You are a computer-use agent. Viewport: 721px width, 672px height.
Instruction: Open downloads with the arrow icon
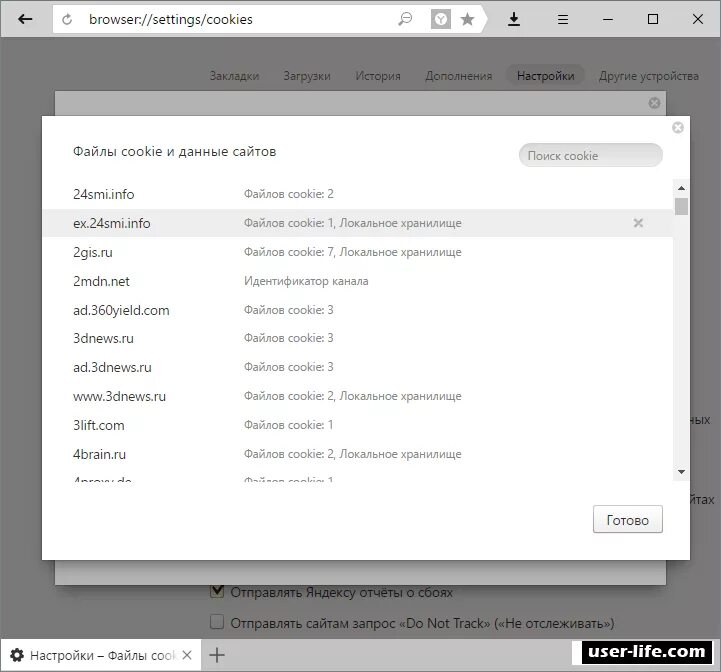point(514,19)
